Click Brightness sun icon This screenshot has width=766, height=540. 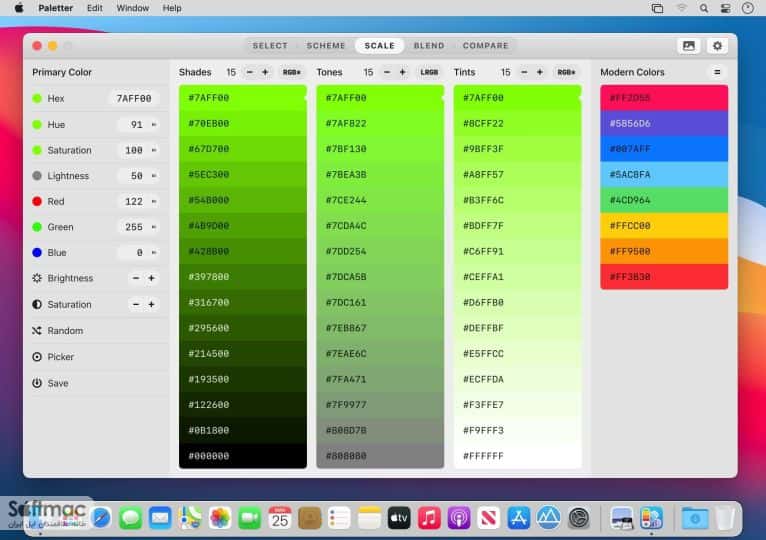click(37, 278)
